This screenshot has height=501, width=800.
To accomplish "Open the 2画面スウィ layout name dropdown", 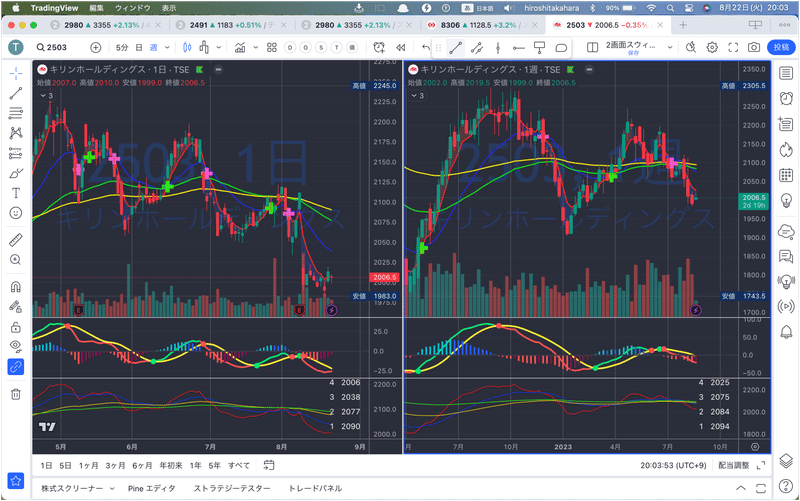I will click(x=670, y=47).
